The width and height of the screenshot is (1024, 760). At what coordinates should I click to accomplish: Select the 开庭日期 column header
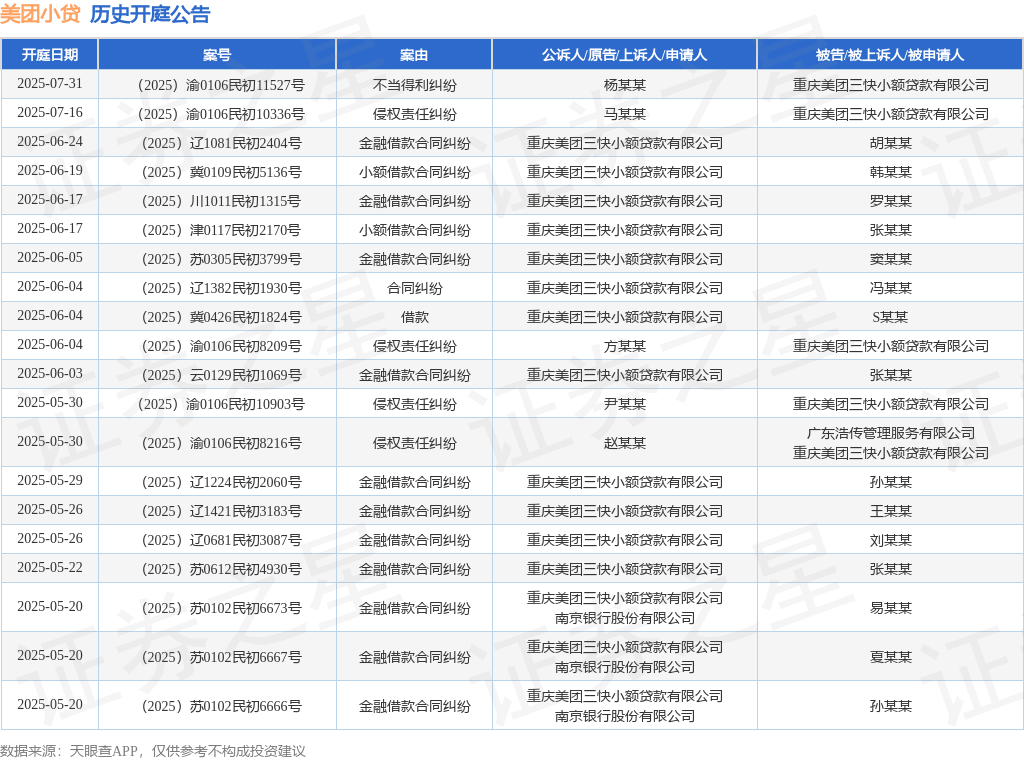point(50,55)
